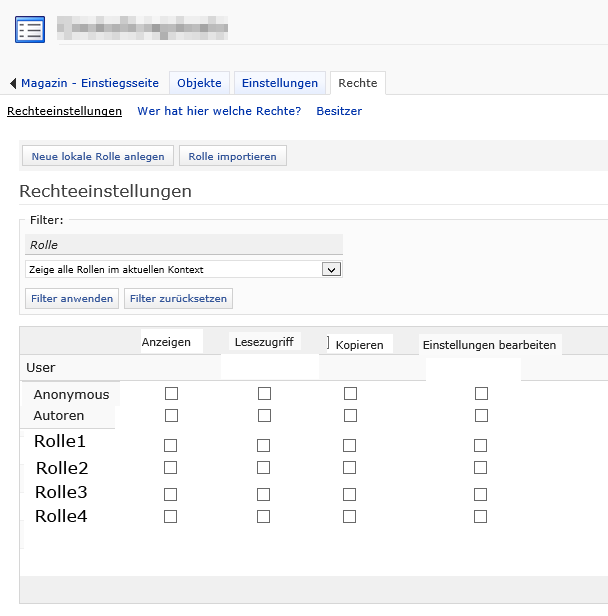The image size is (608, 616).
Task: Go to the Besitzer subtab
Action: (x=339, y=111)
